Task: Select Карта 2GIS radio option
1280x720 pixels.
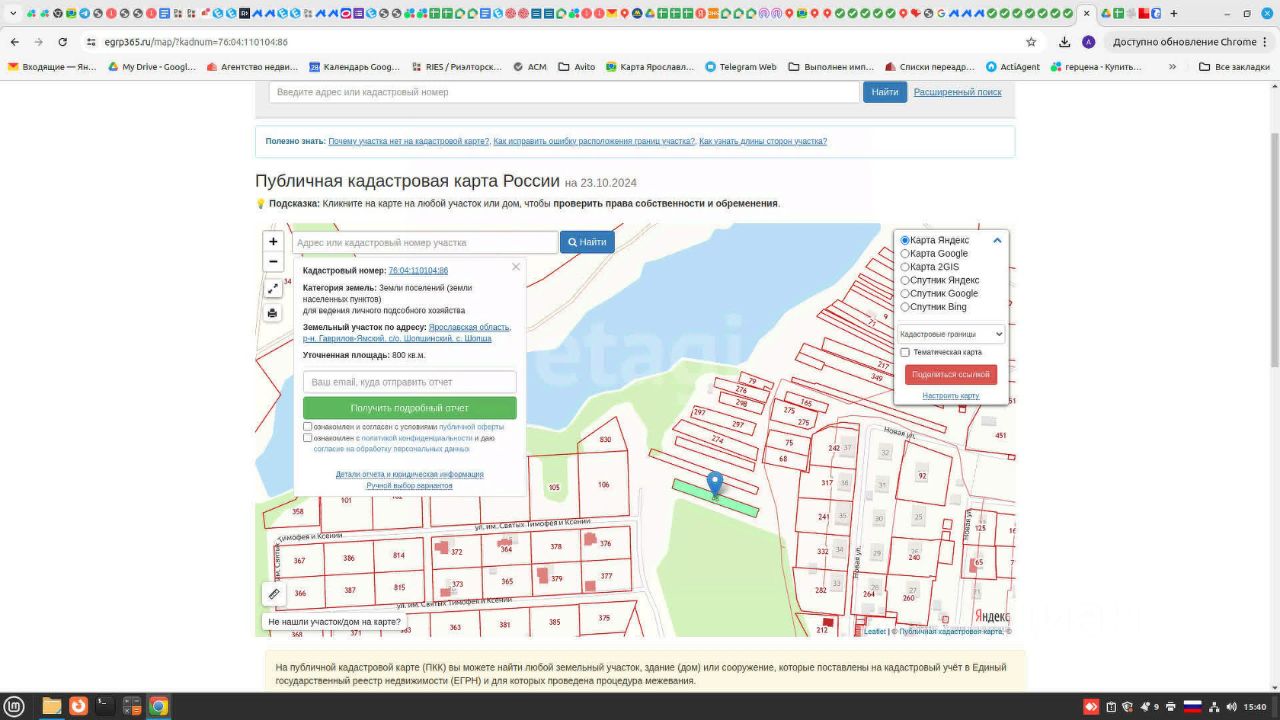Action: (x=905, y=267)
